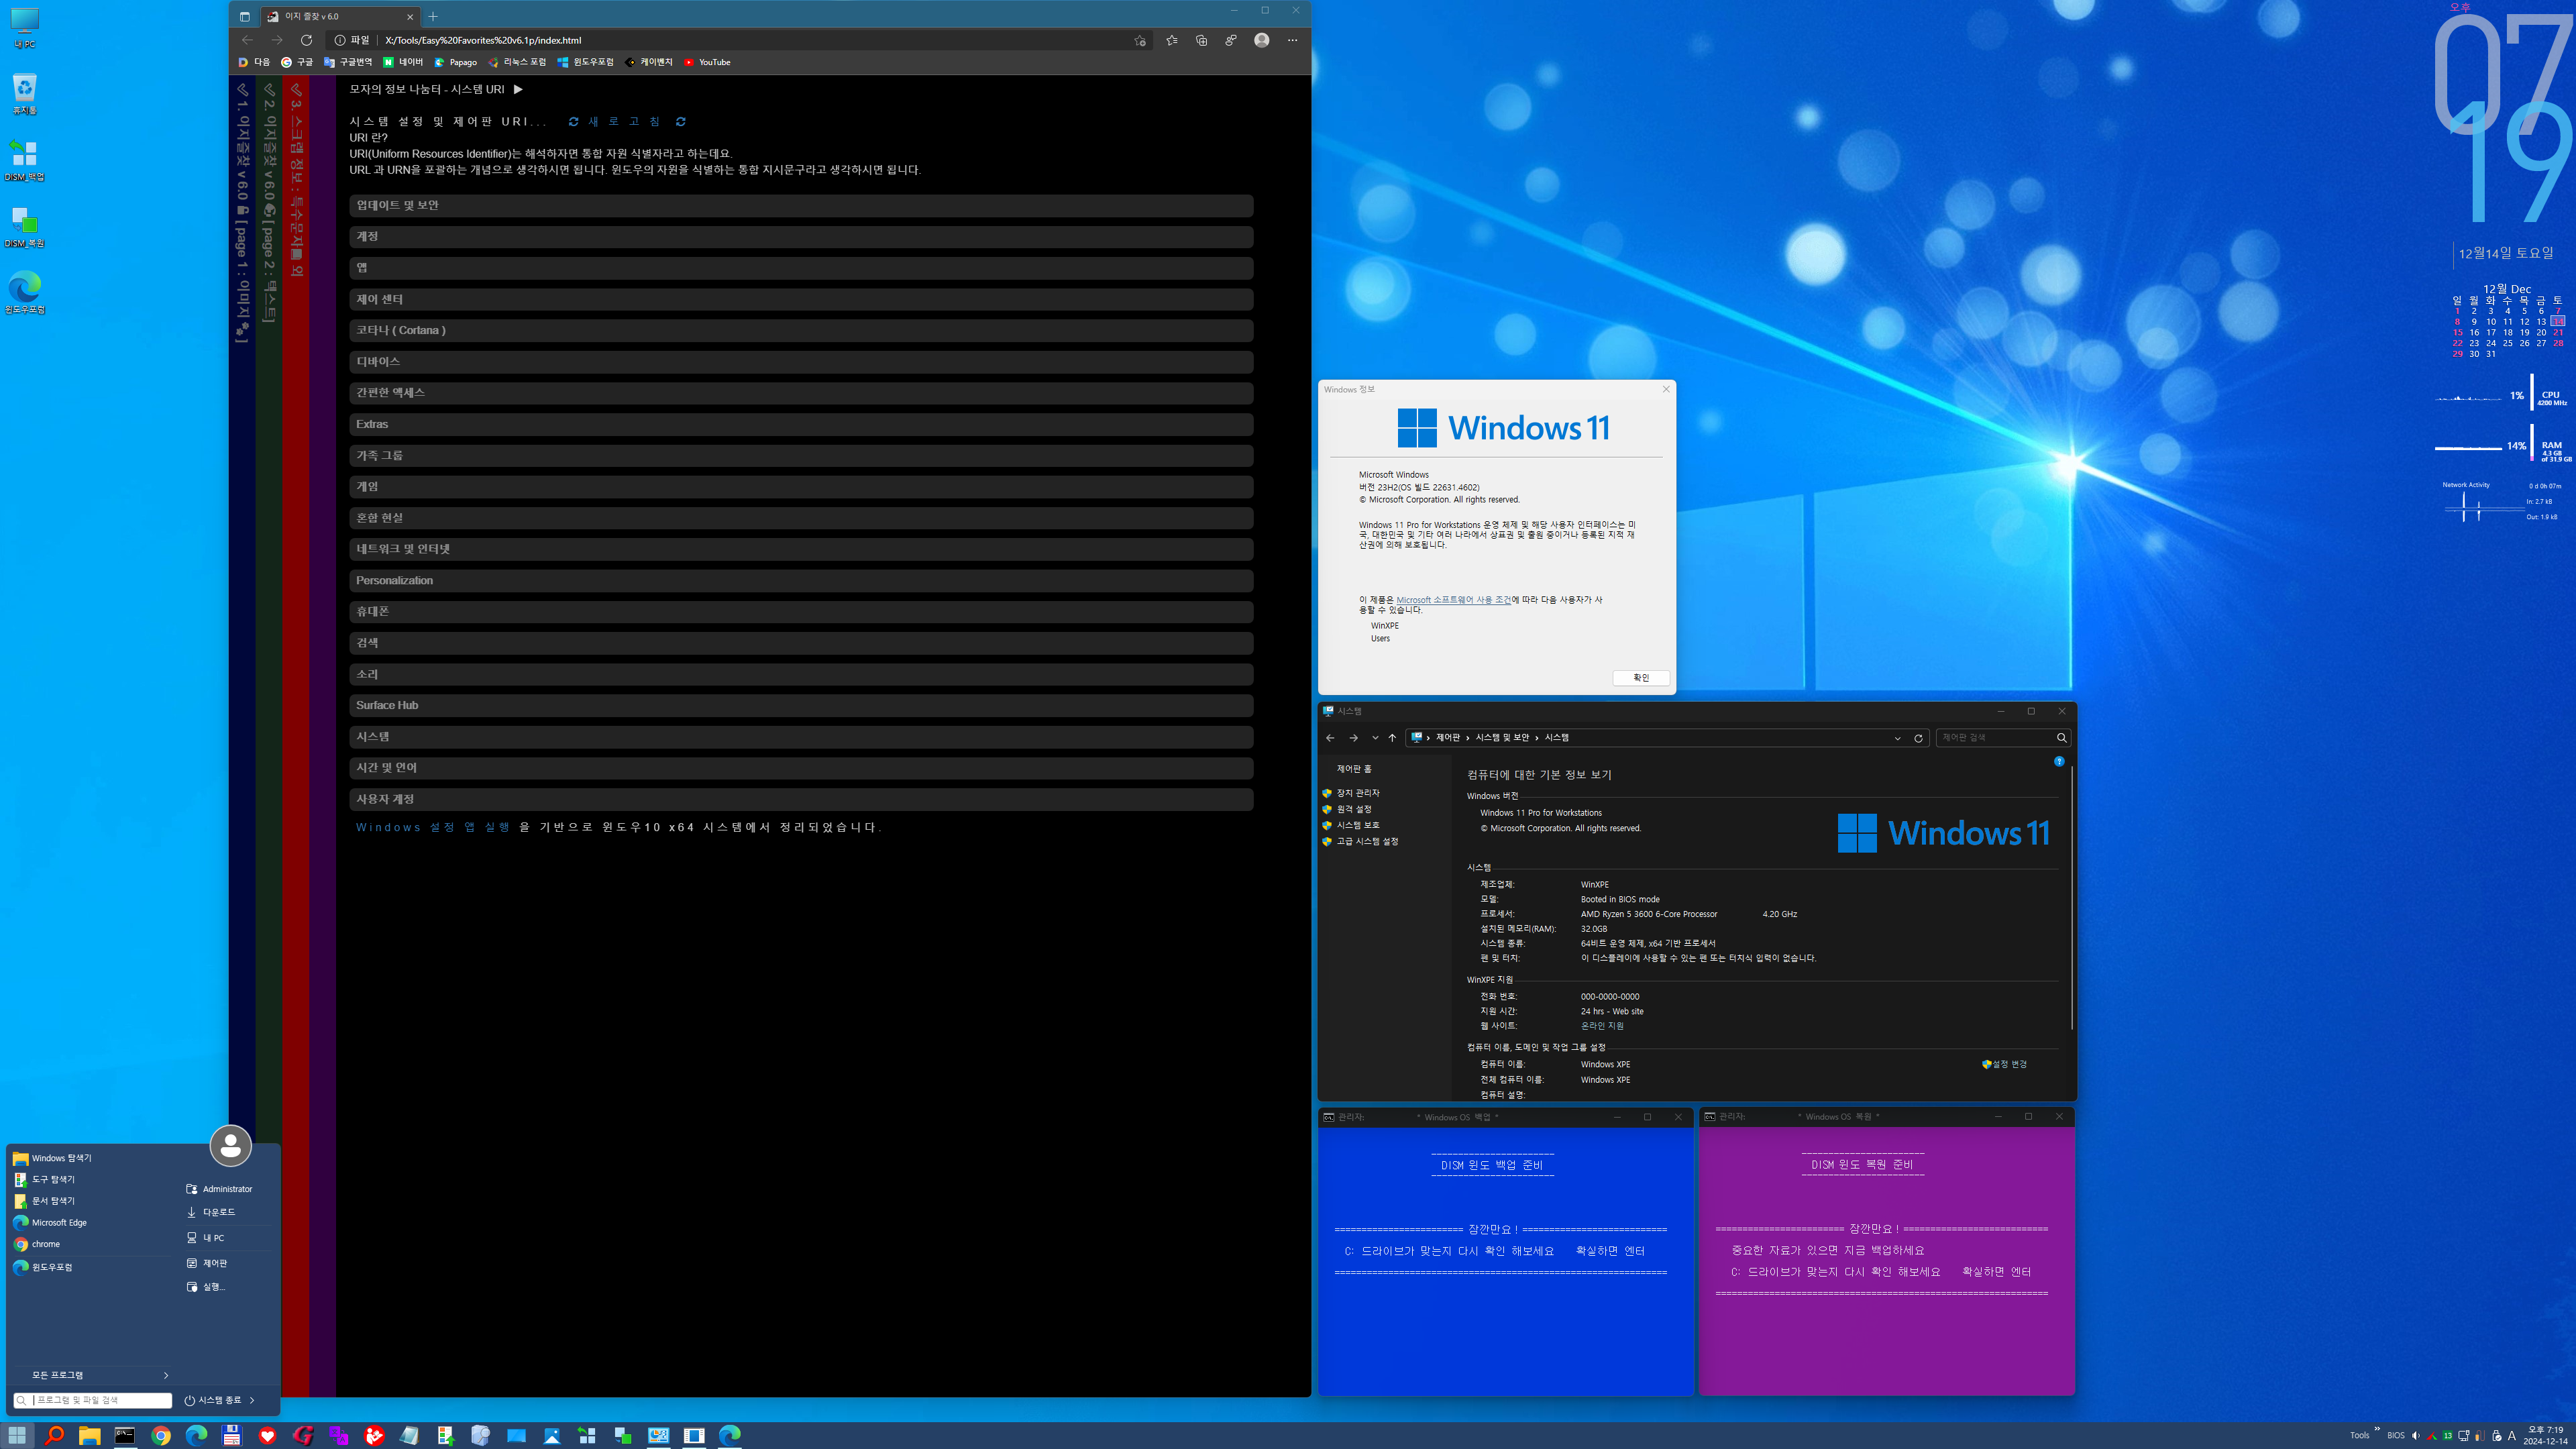Open Edge settings and more menu
2576x1449 pixels.
click(x=1292, y=40)
